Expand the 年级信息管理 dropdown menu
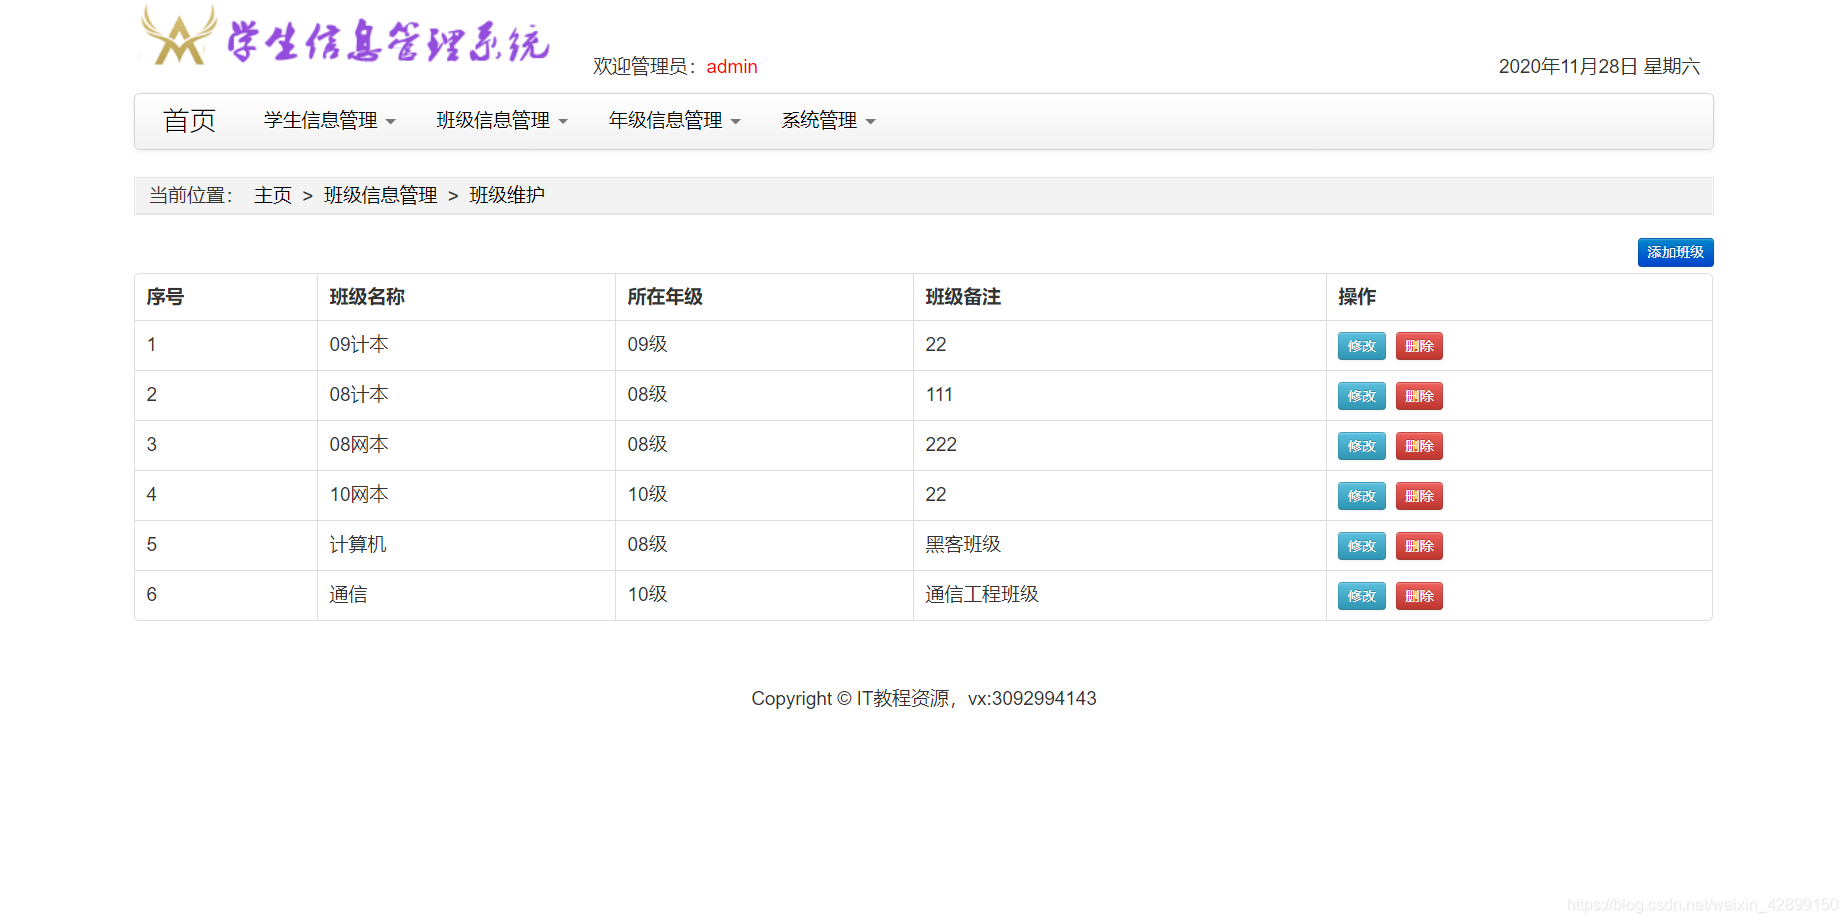 pos(675,121)
